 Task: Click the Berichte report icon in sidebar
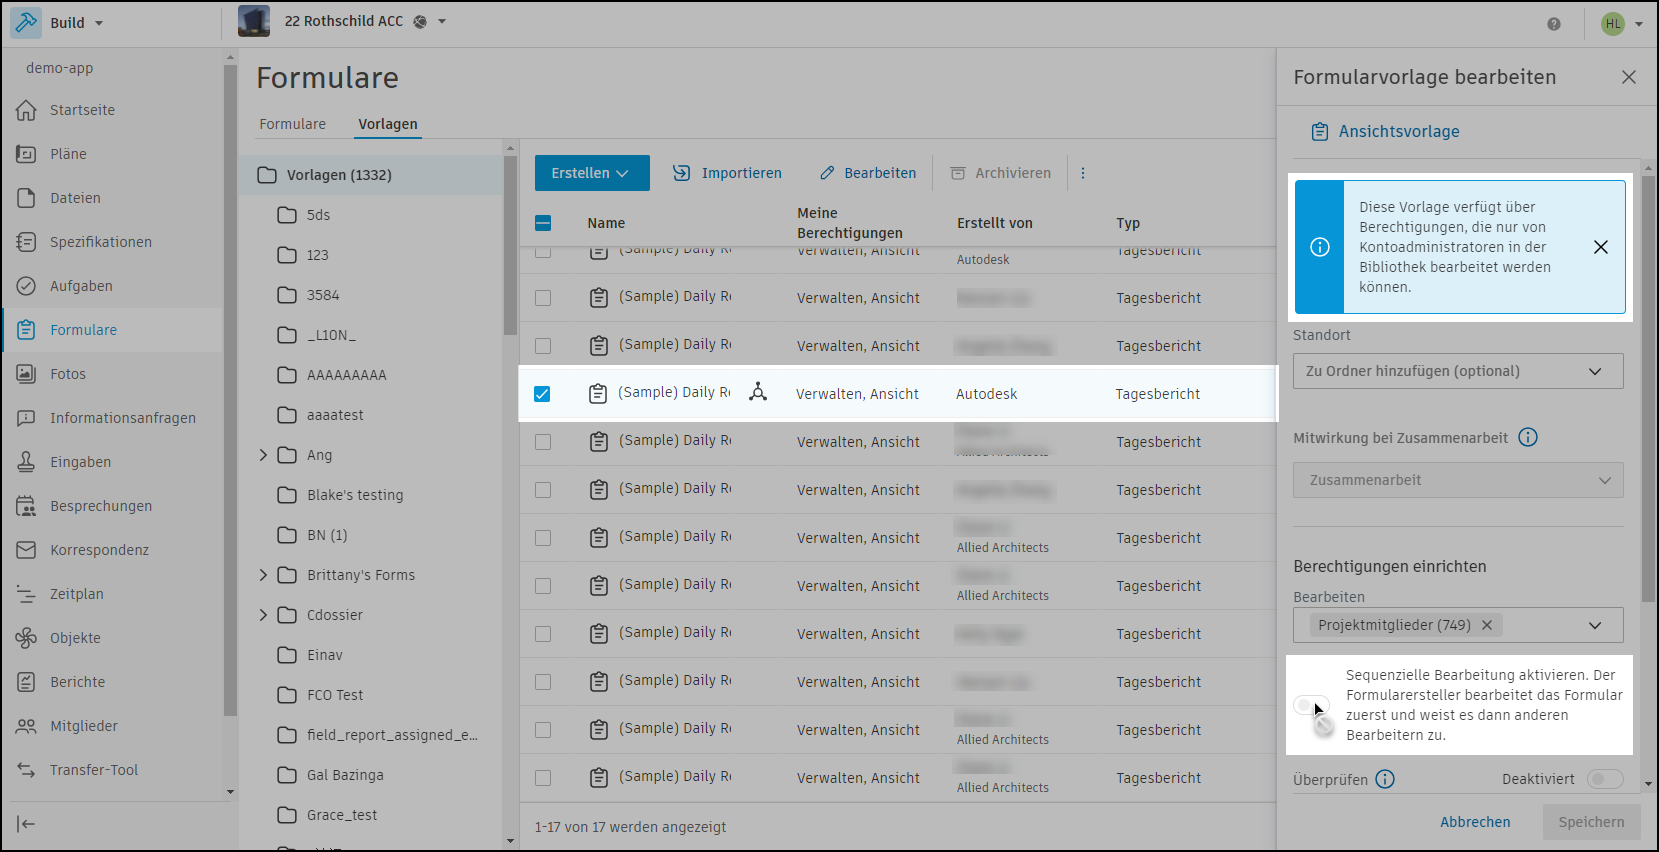pyautogui.click(x=26, y=682)
